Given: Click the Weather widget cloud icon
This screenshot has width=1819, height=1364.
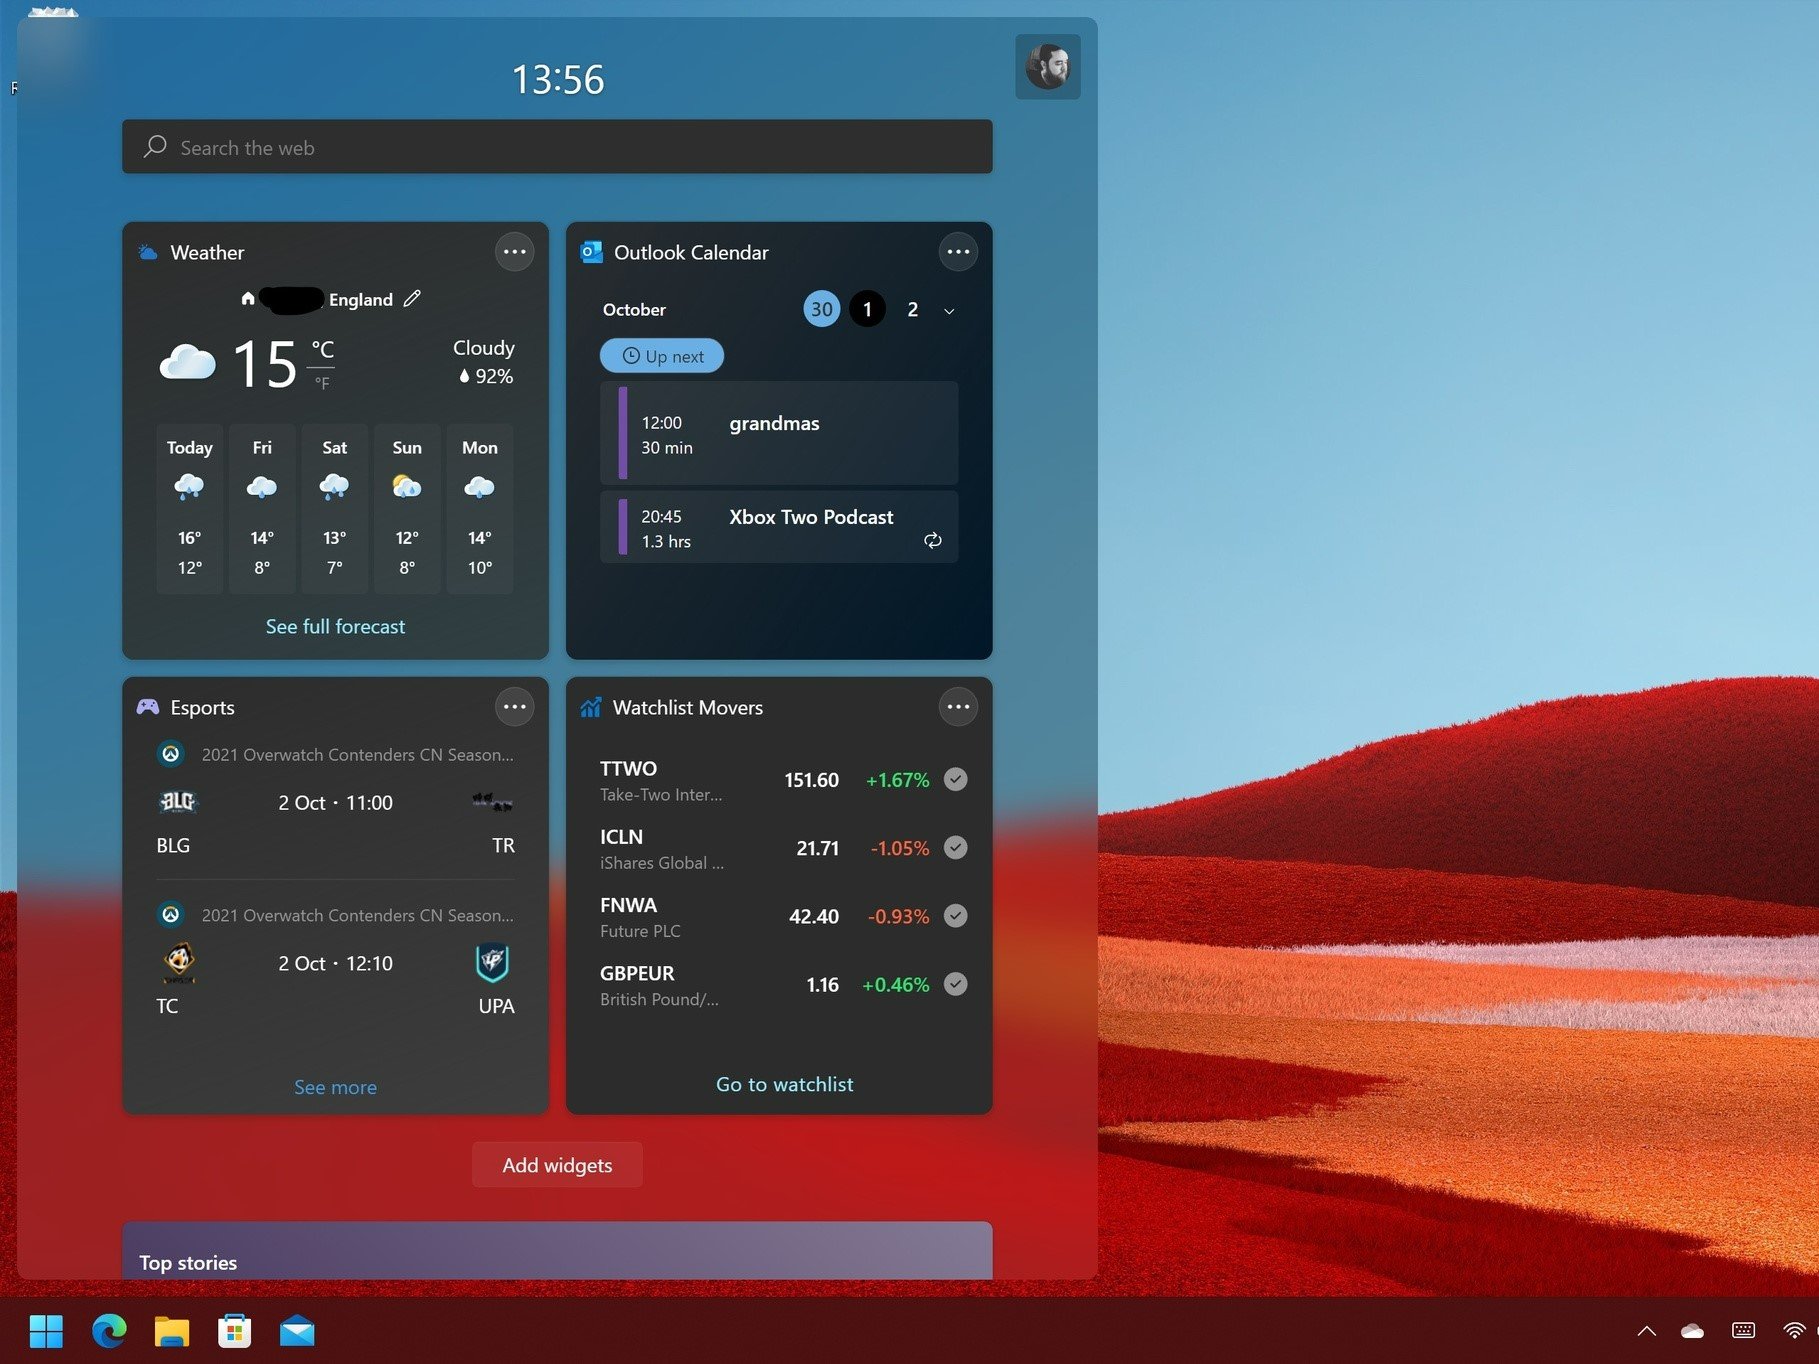Looking at the screenshot, I should tap(147, 251).
